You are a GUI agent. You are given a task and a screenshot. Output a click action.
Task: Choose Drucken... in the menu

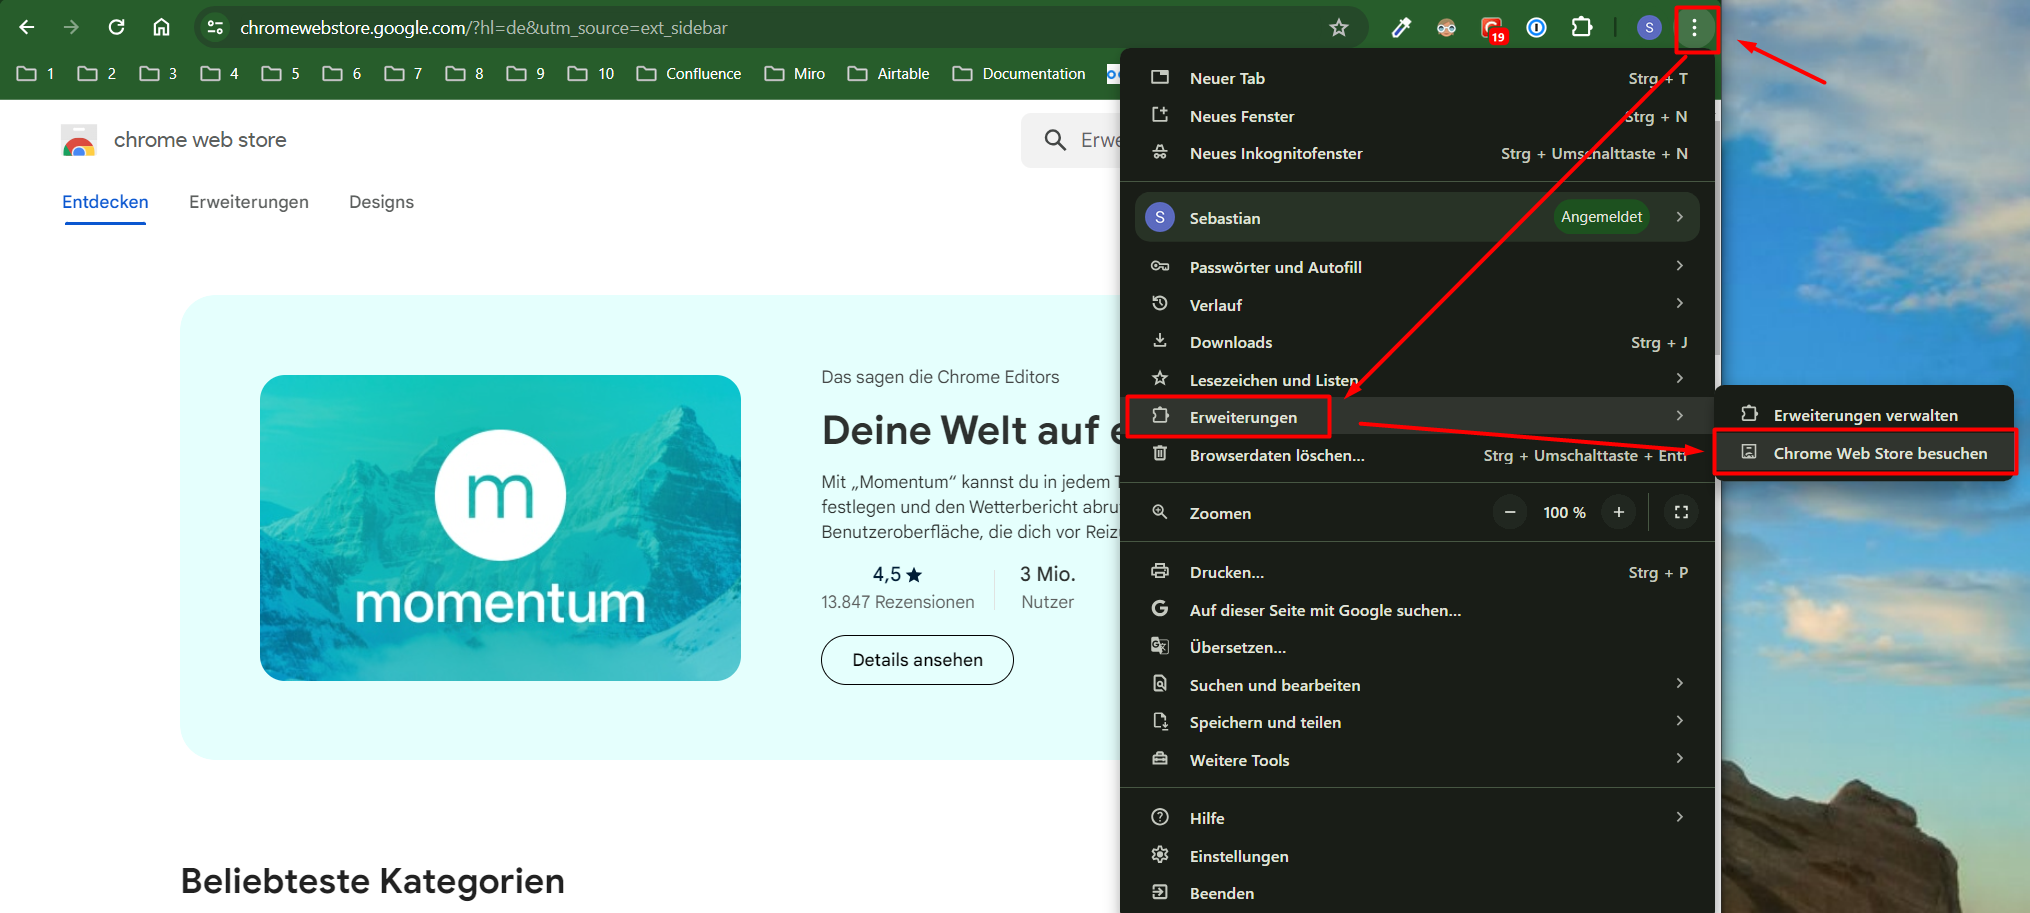(1418, 572)
